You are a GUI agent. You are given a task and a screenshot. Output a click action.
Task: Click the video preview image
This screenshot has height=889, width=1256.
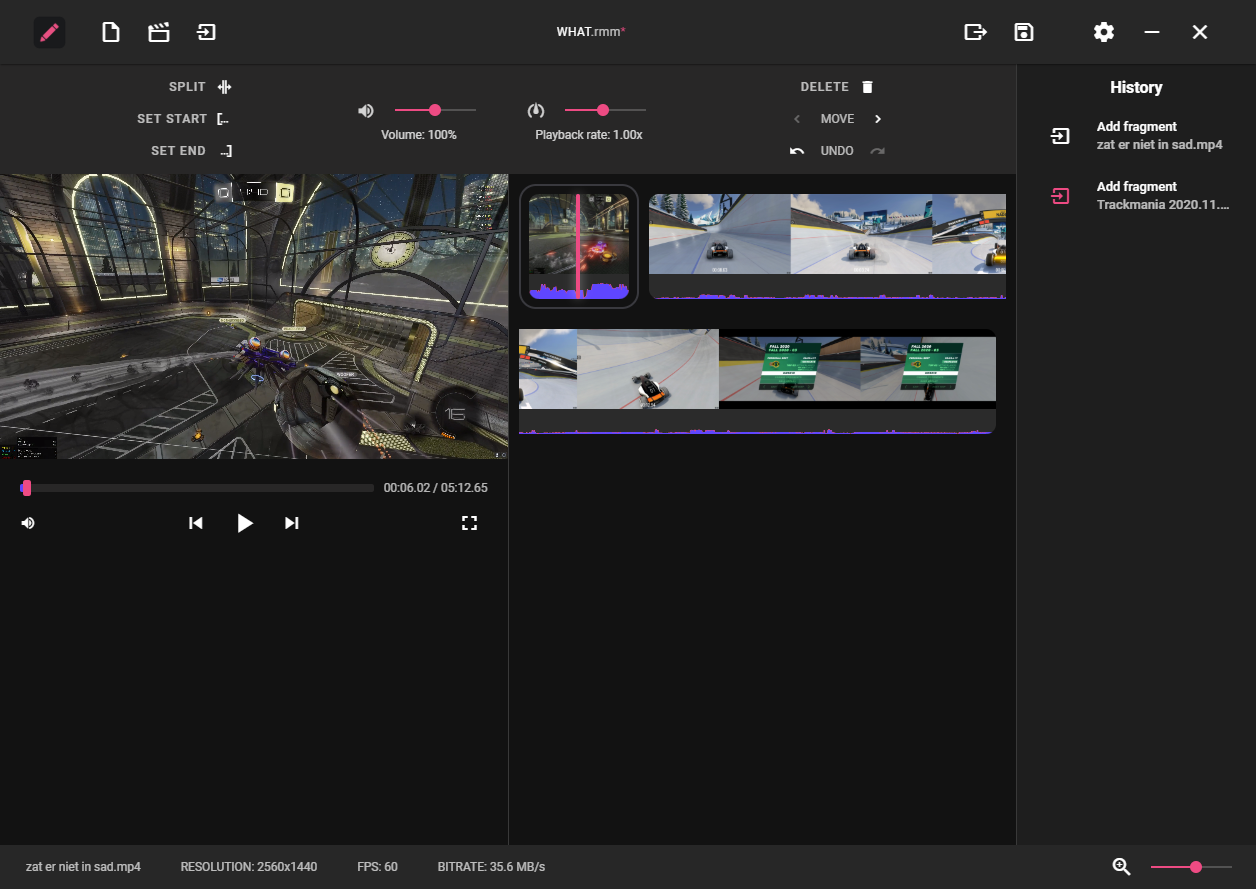click(x=254, y=316)
